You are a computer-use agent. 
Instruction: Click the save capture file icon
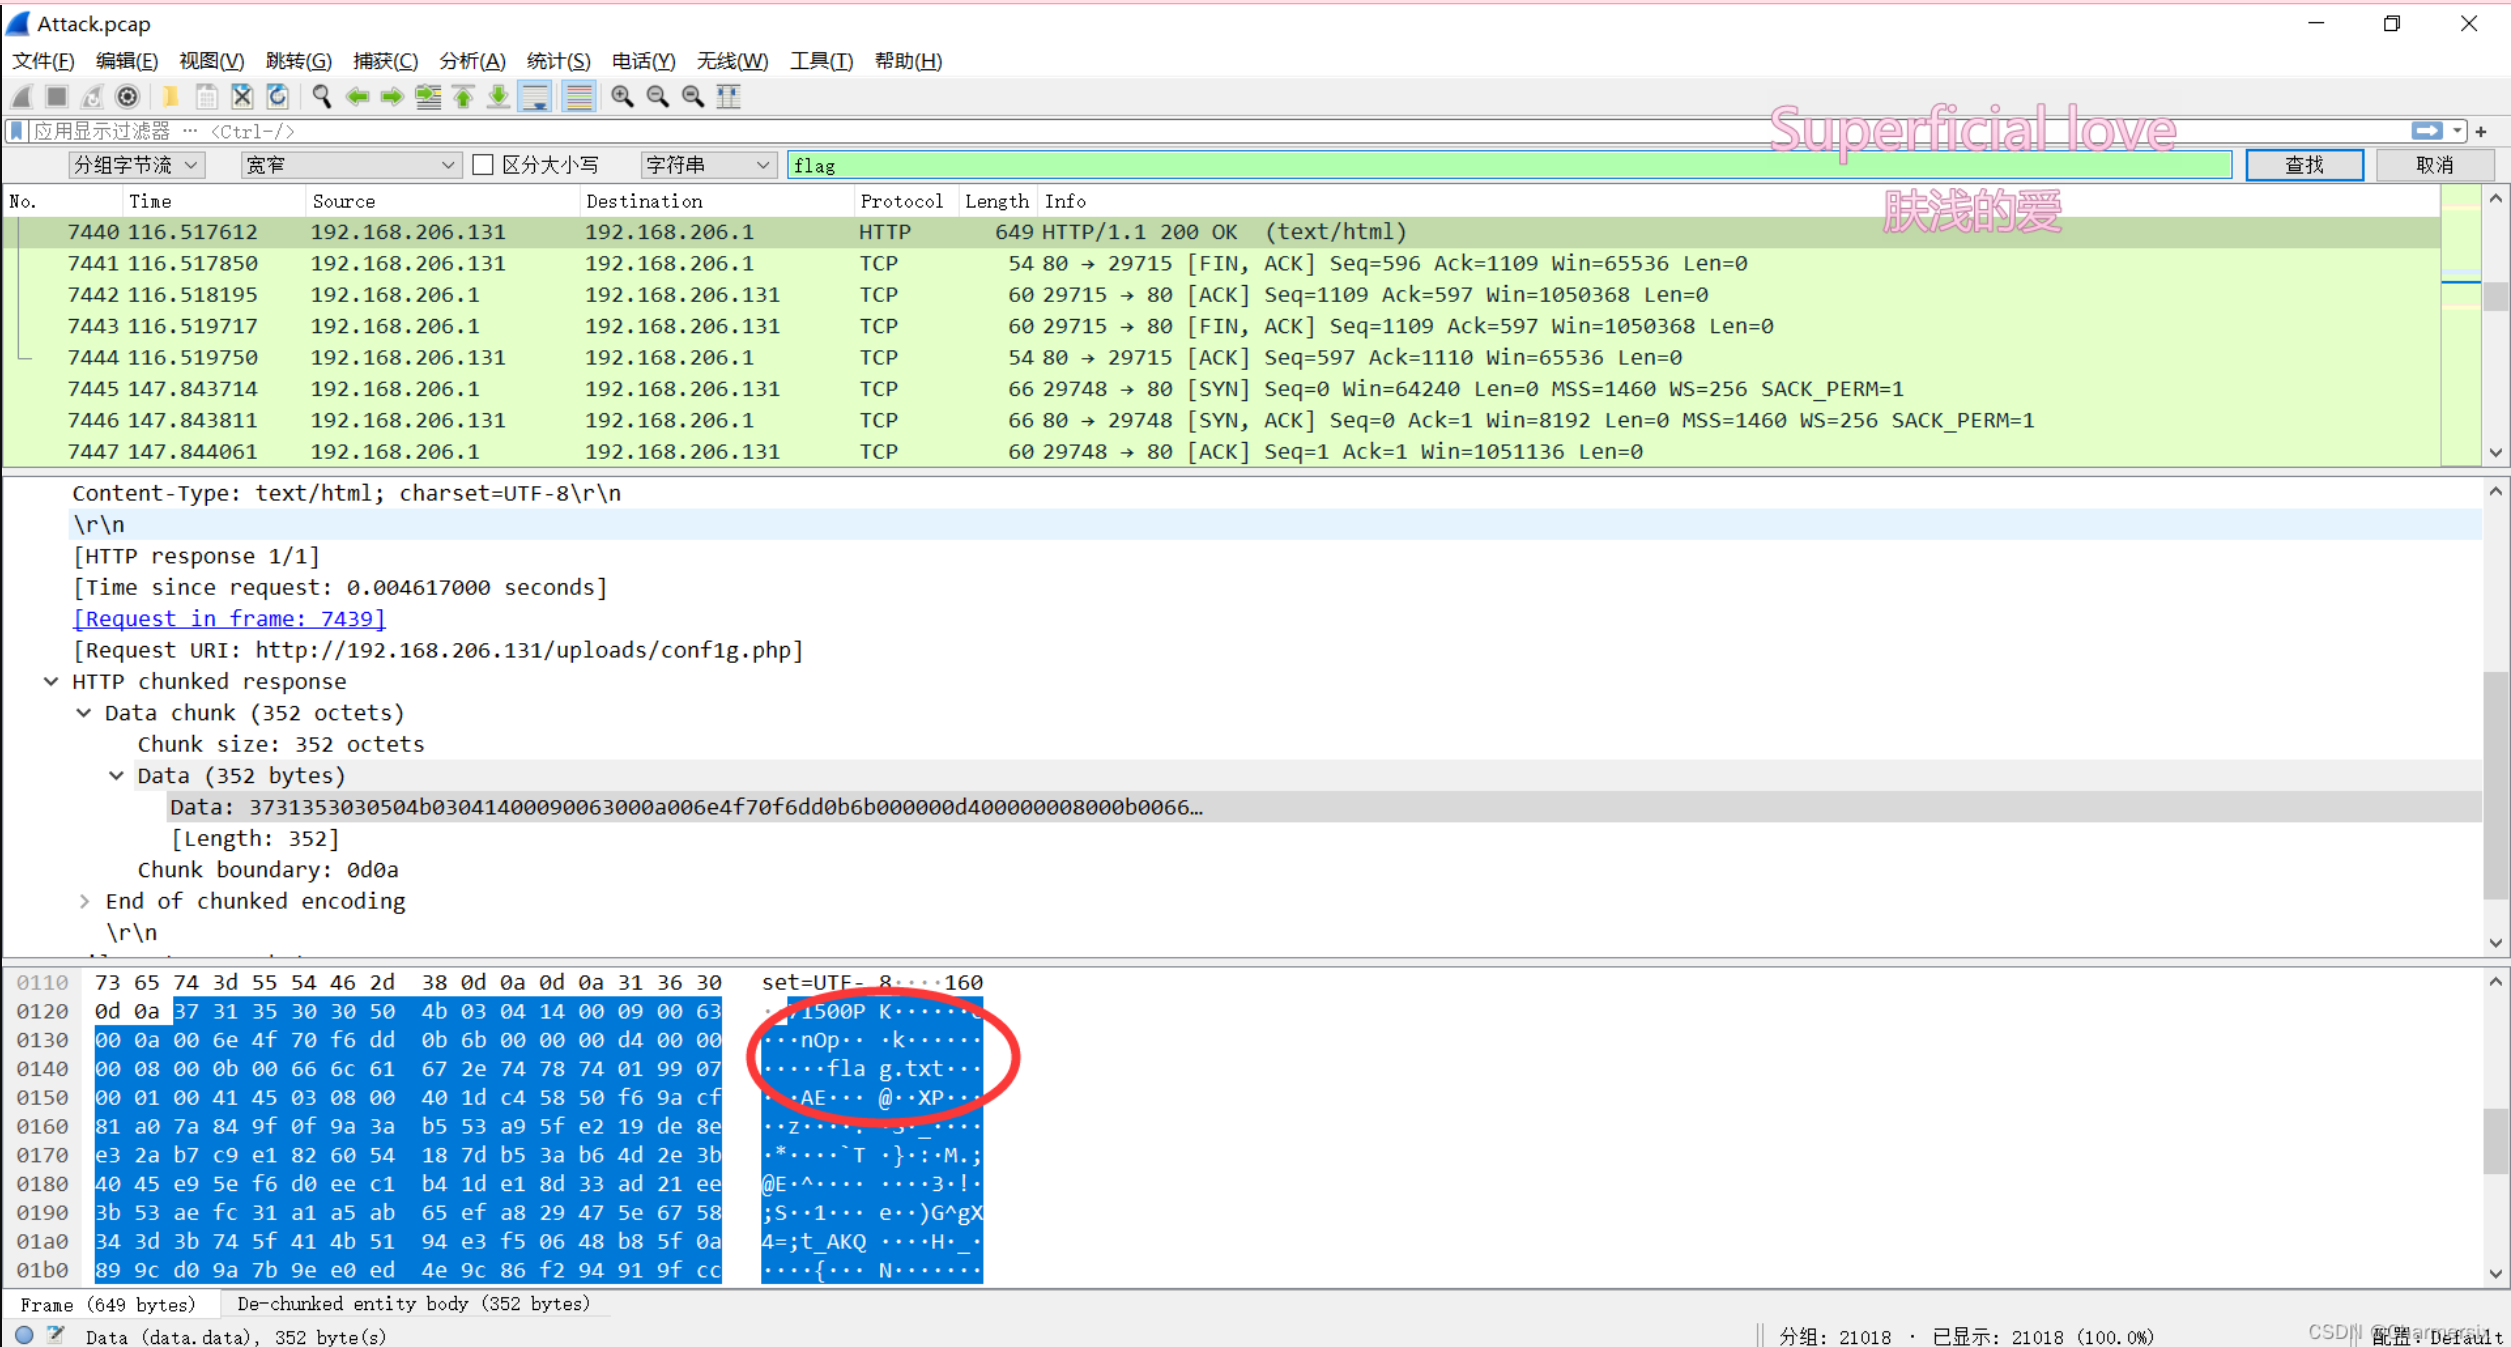click(x=206, y=97)
